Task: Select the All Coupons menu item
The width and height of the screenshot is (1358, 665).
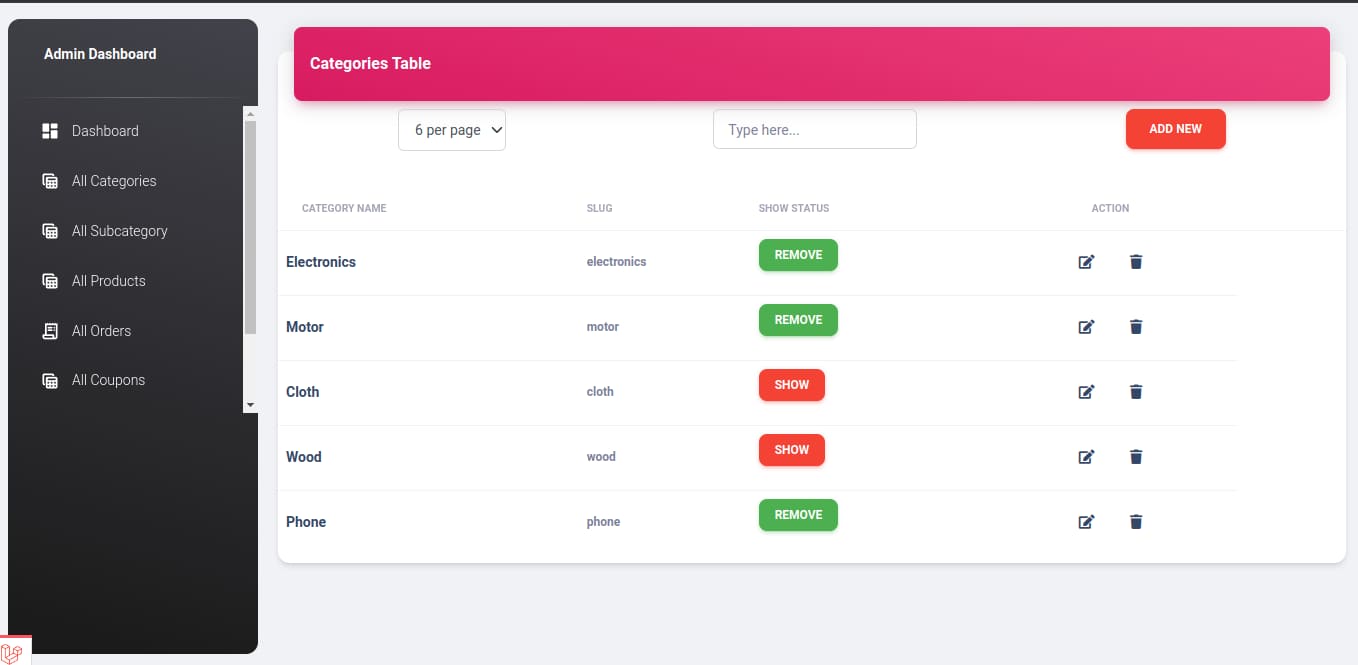Action: point(107,380)
